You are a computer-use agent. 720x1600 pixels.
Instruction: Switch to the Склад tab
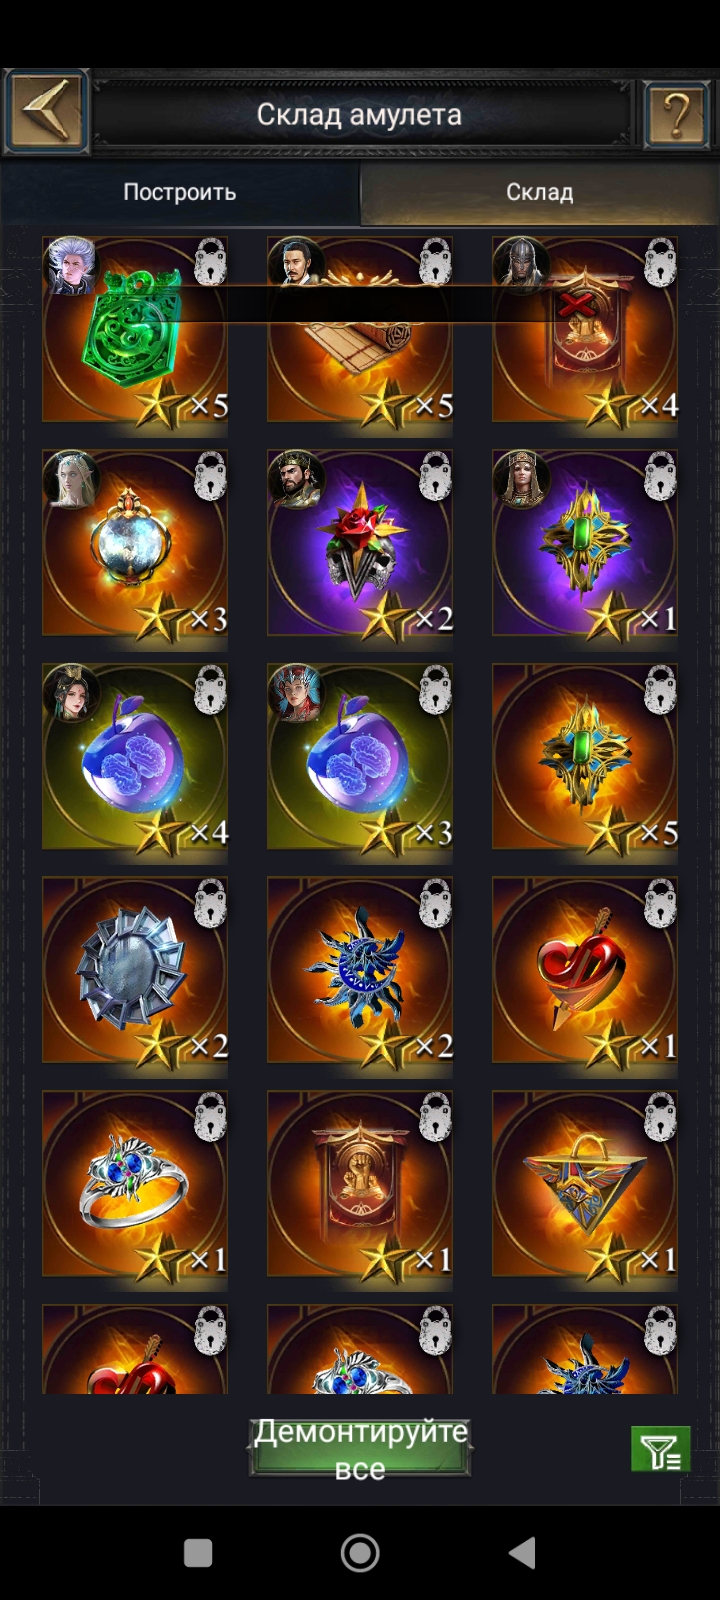point(540,192)
